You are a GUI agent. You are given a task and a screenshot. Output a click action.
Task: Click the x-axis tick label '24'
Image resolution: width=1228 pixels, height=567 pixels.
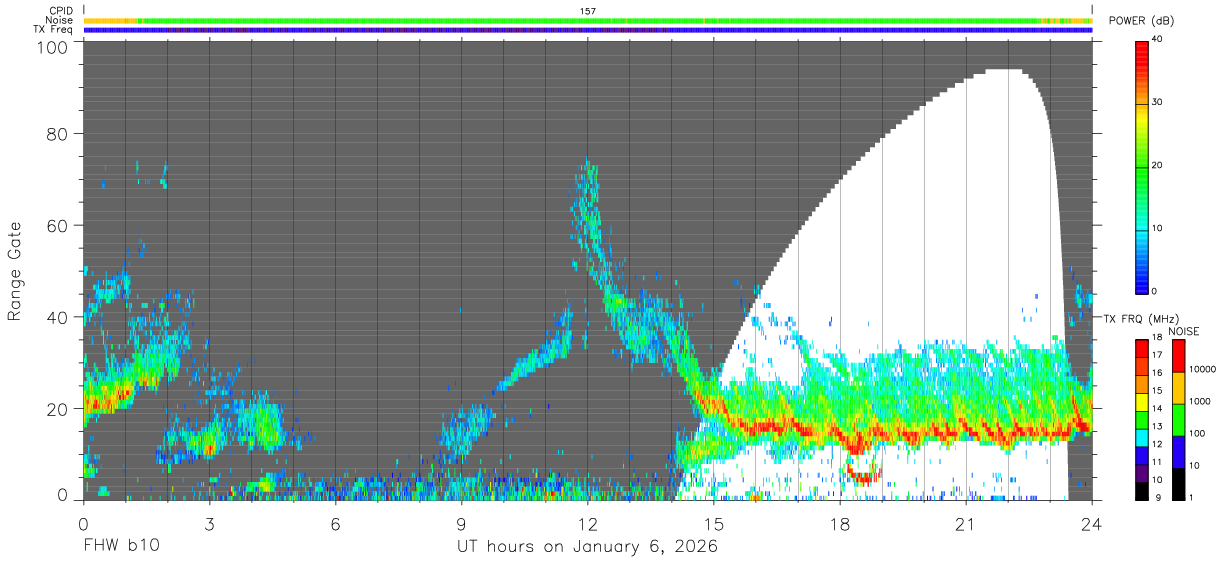click(x=1092, y=523)
